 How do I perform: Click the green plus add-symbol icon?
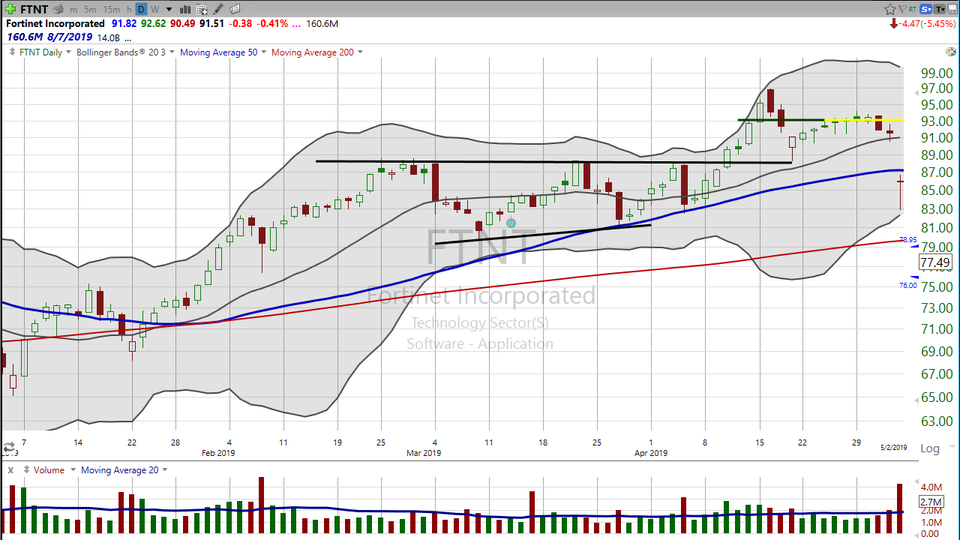(x=10, y=9)
